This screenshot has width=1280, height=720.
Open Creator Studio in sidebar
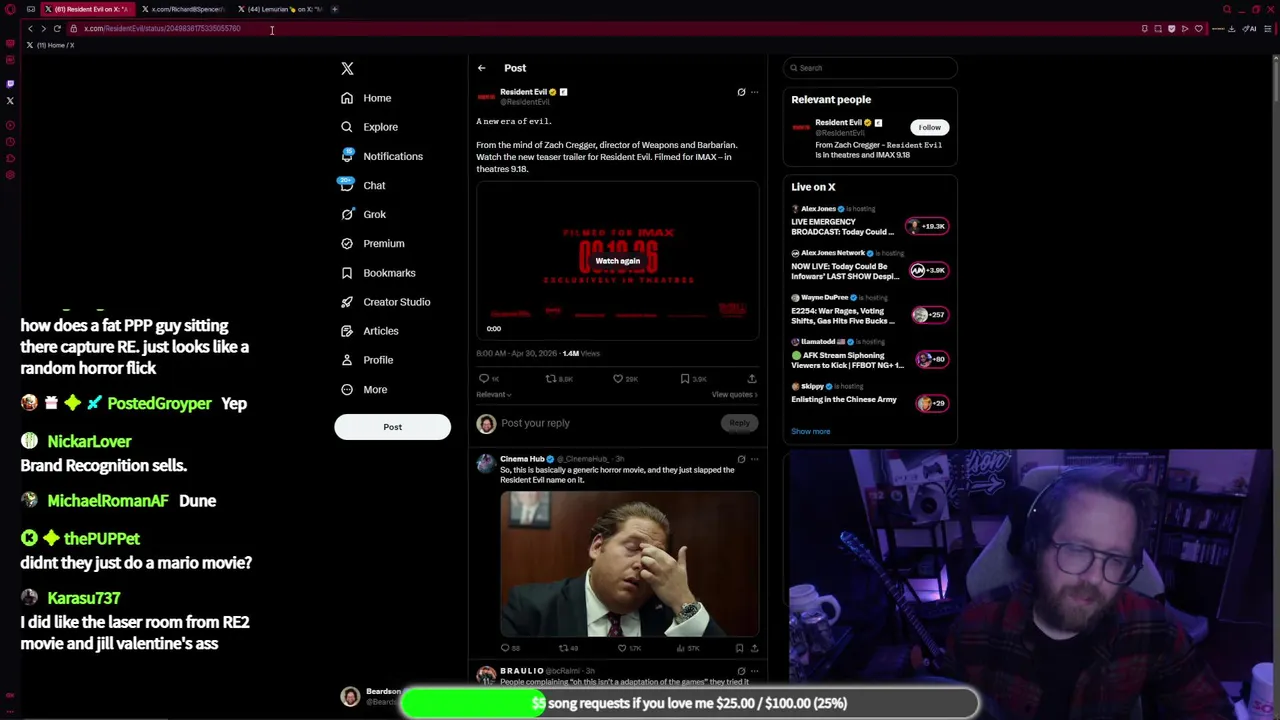385,301
